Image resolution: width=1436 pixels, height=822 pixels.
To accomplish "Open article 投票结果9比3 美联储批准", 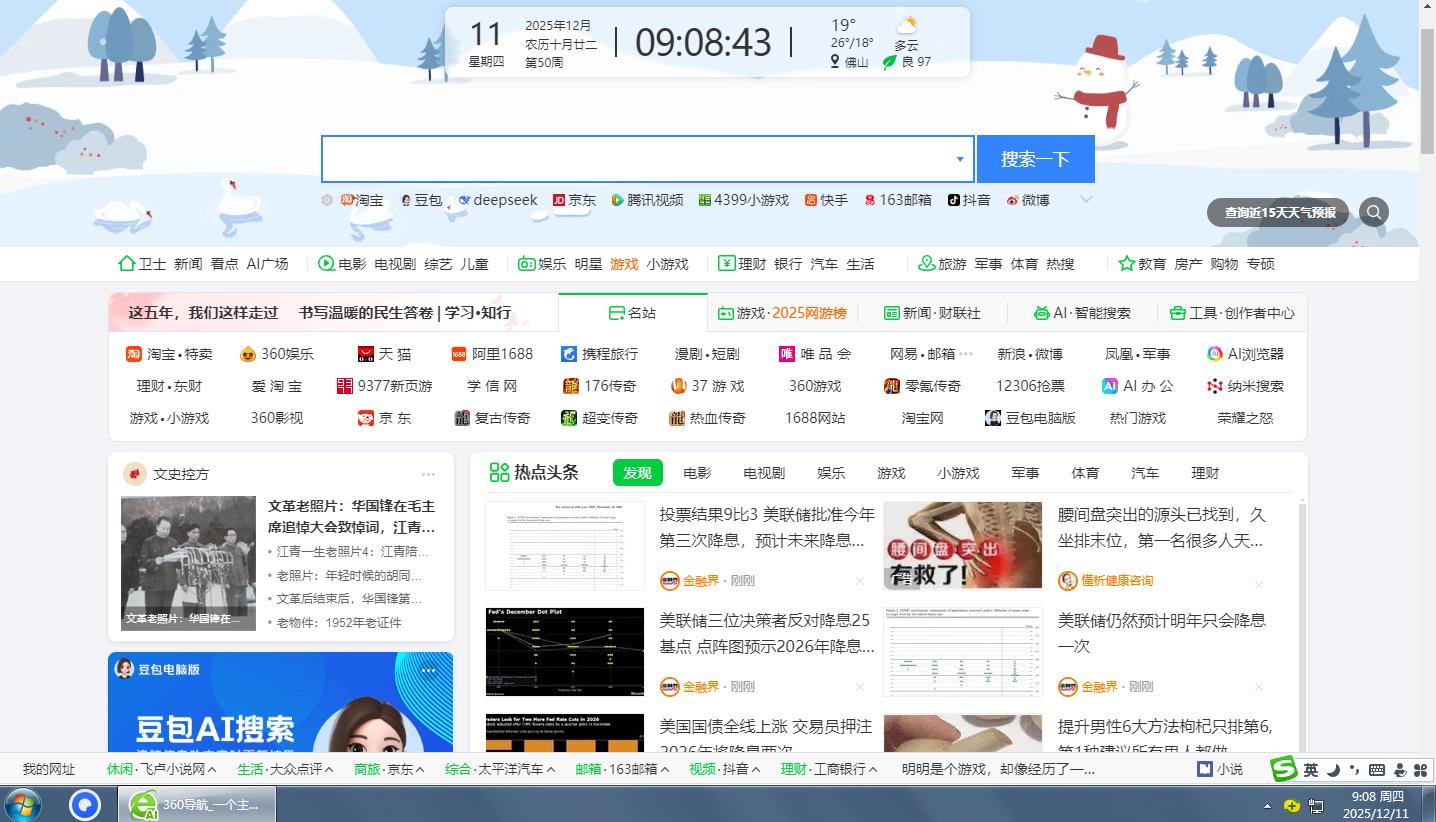I will 766,527.
